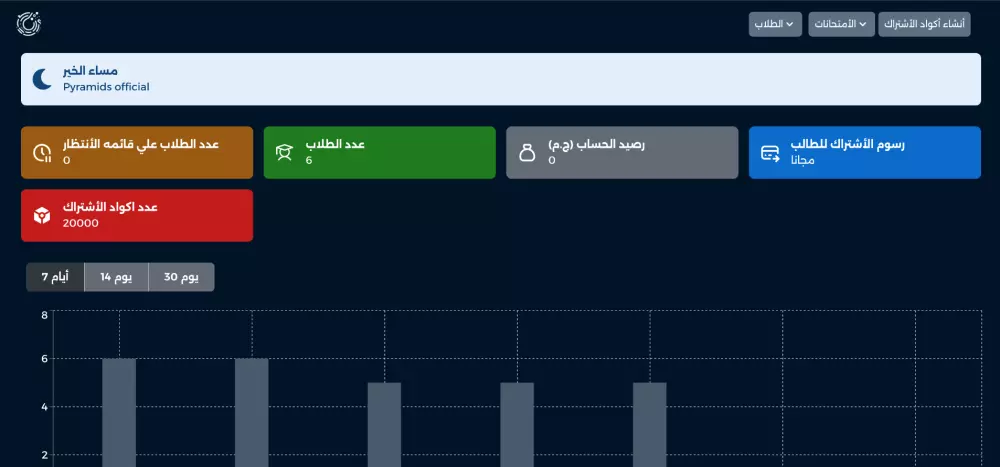Click the 'مساء الخير' greeting text
This screenshot has width=1000, height=467.
click(90, 71)
